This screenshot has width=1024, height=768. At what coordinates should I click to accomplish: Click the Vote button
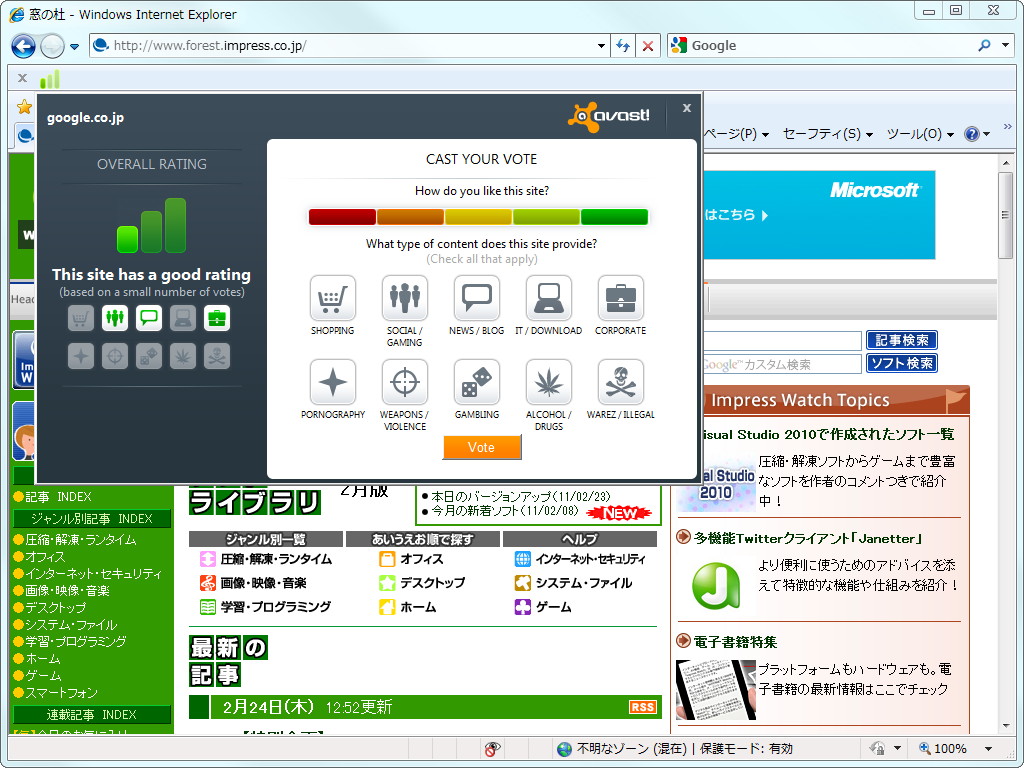click(482, 448)
